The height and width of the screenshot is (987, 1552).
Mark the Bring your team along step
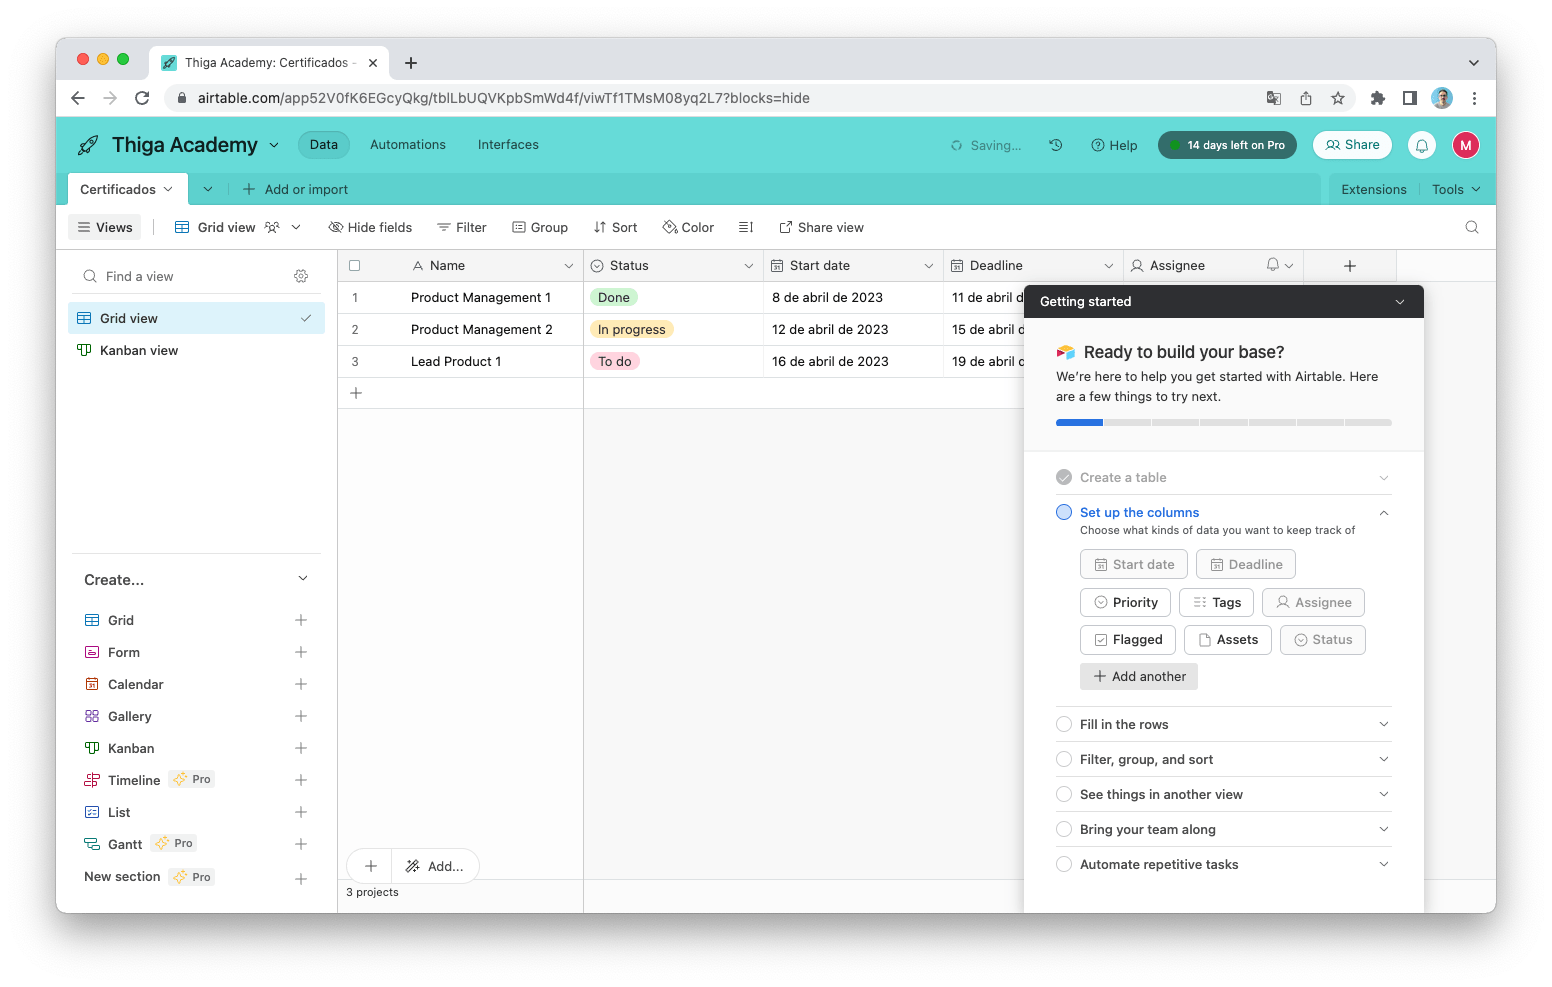point(1063,829)
